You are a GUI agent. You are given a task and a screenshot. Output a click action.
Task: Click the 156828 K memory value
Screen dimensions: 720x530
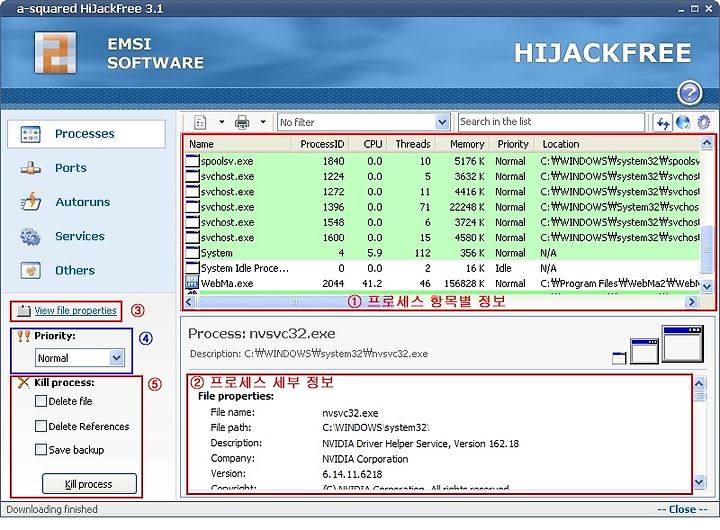coord(464,283)
